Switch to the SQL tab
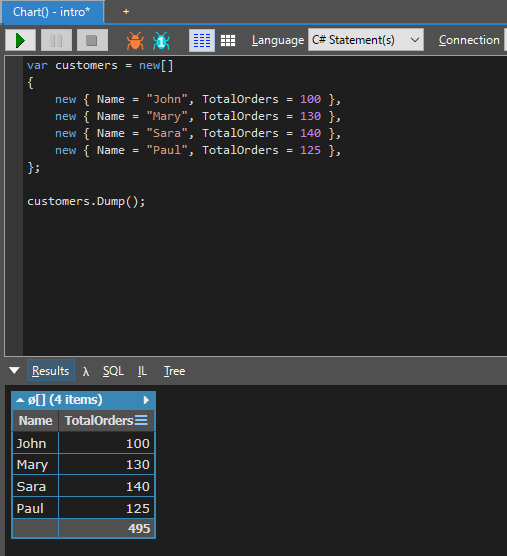 [x=113, y=371]
